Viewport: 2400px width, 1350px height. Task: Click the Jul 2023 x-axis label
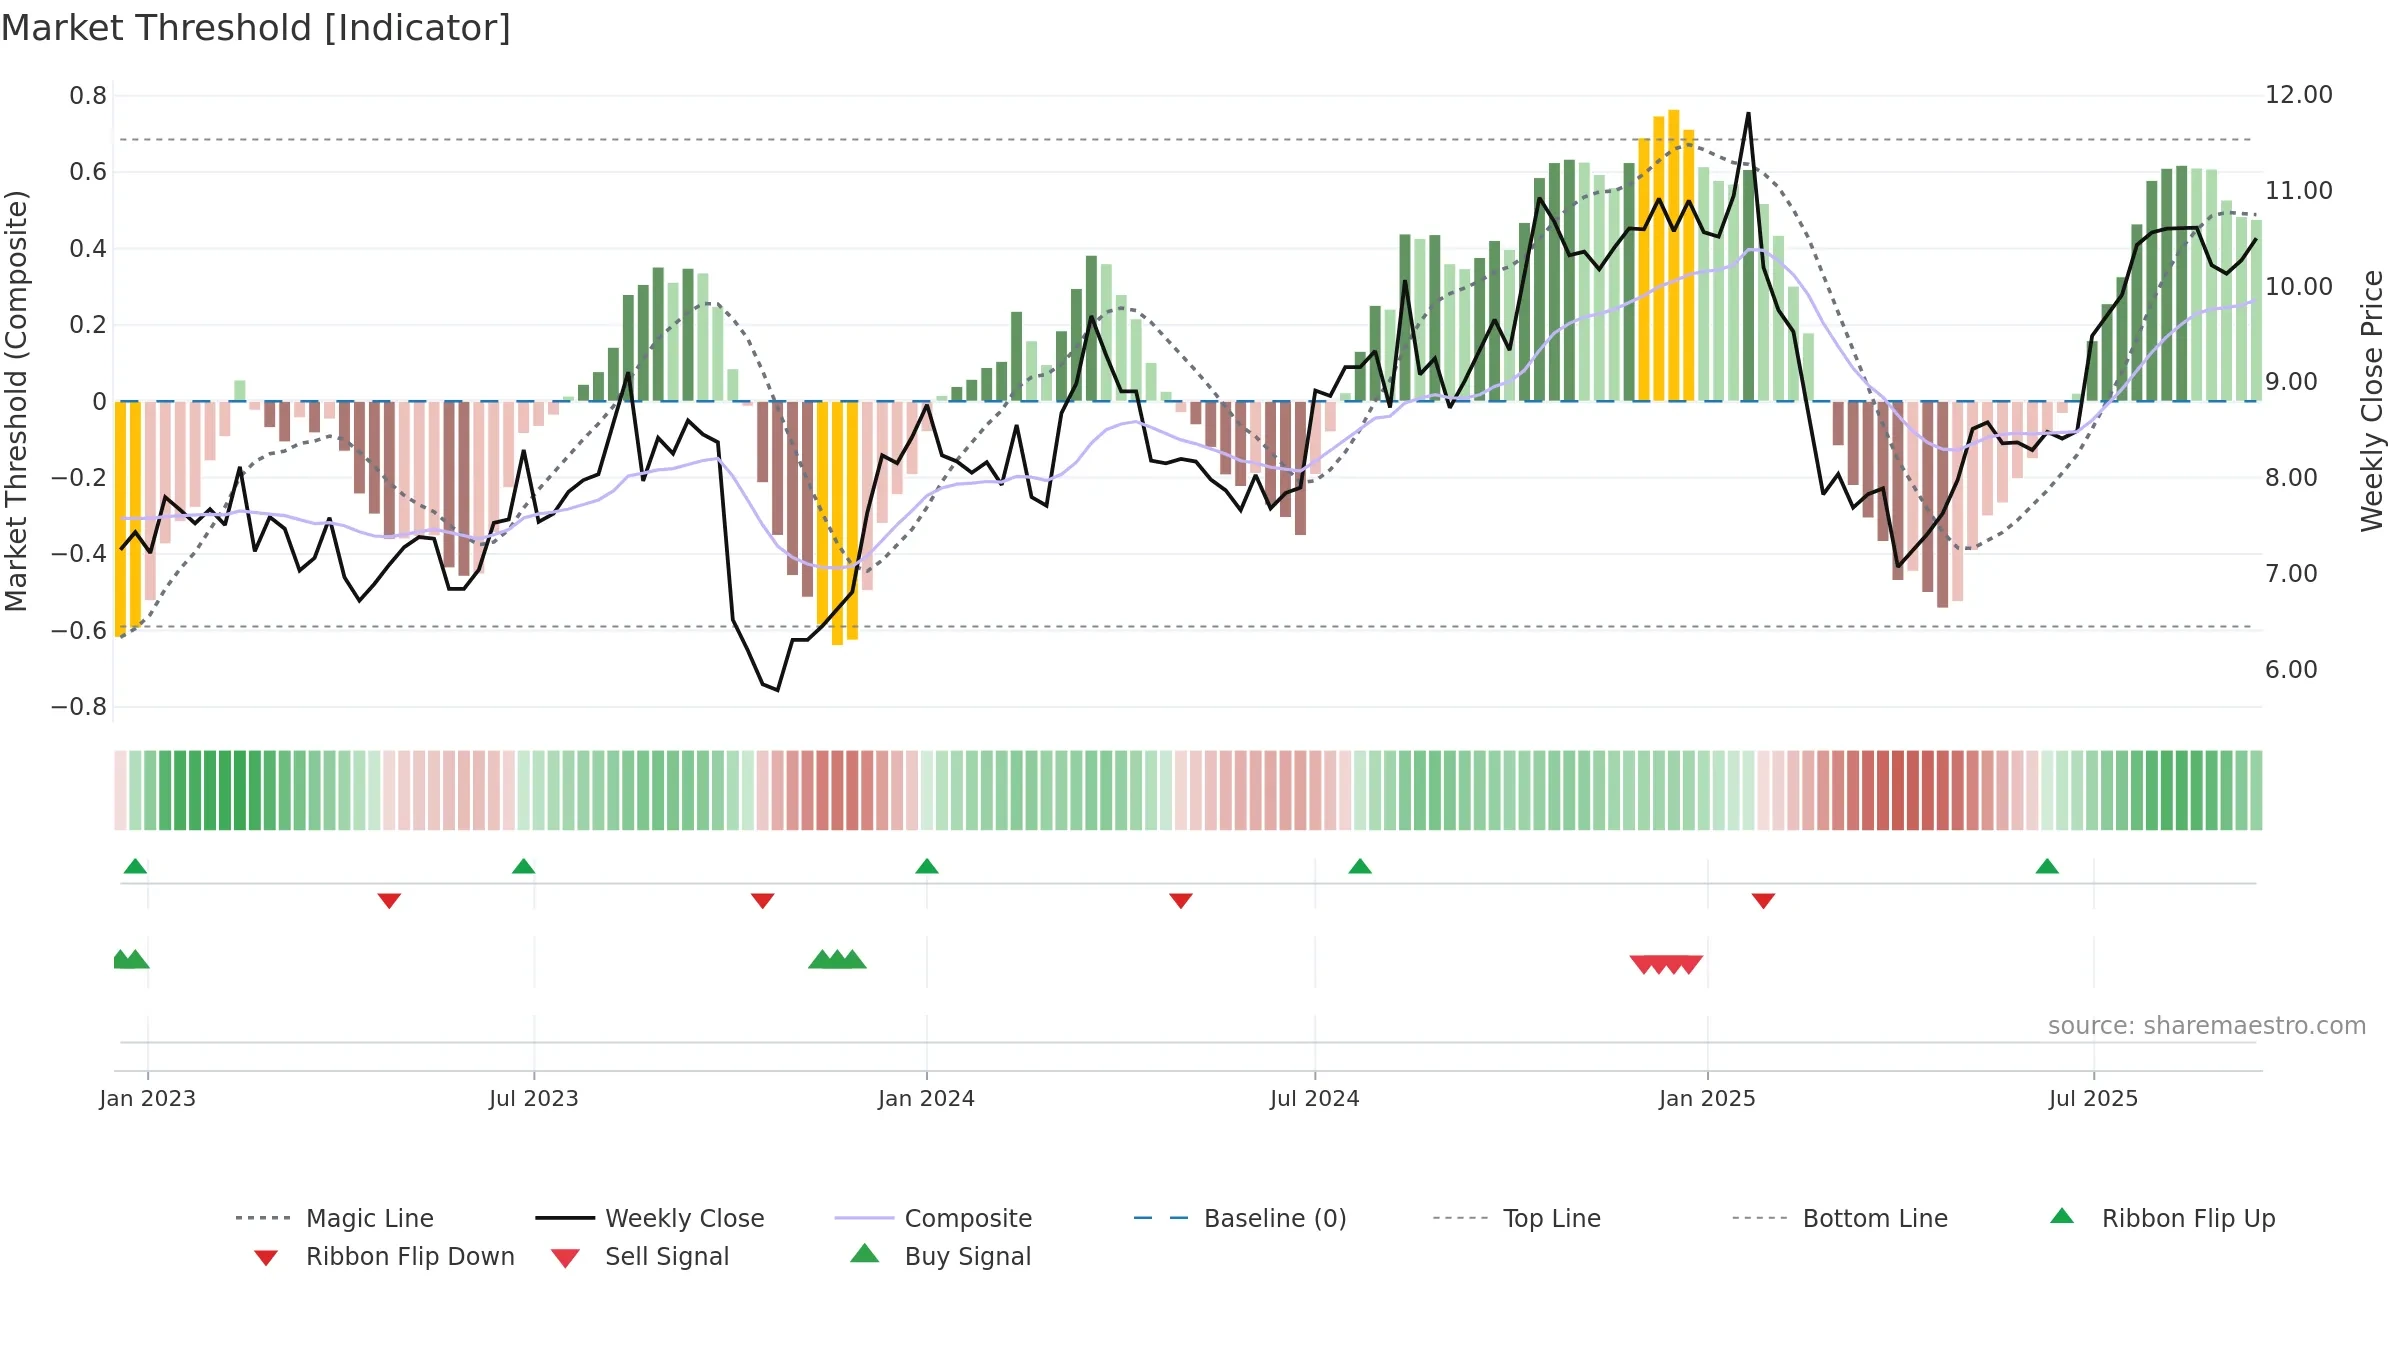coord(534,1098)
